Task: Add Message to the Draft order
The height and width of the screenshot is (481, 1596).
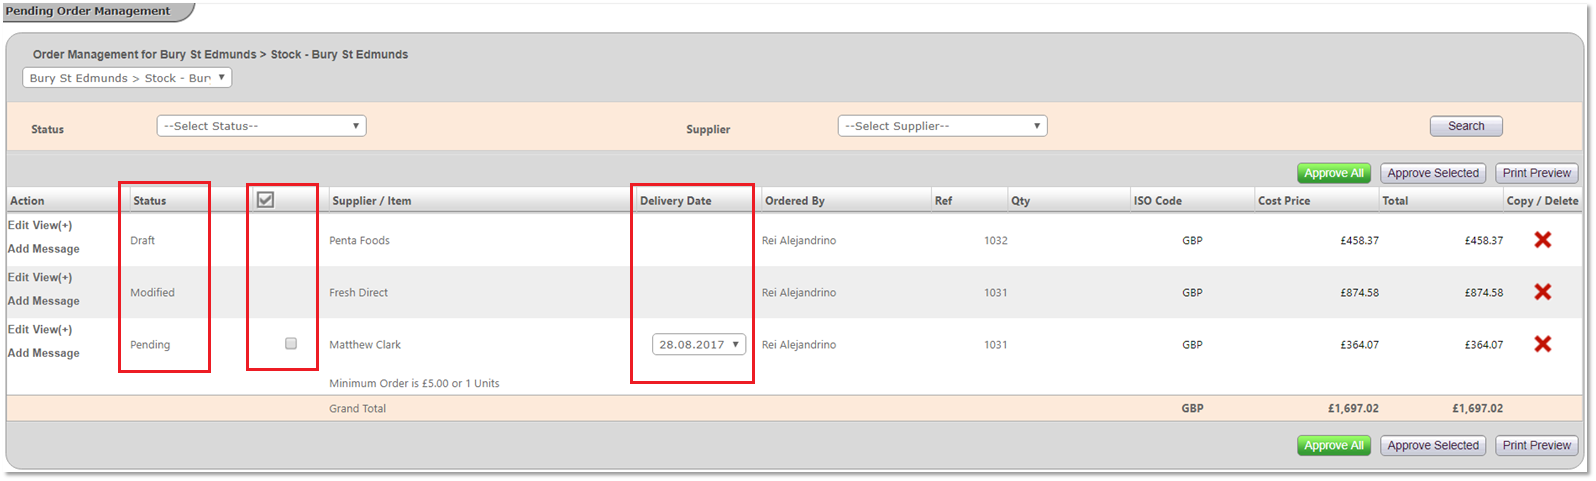Action: coord(44,249)
